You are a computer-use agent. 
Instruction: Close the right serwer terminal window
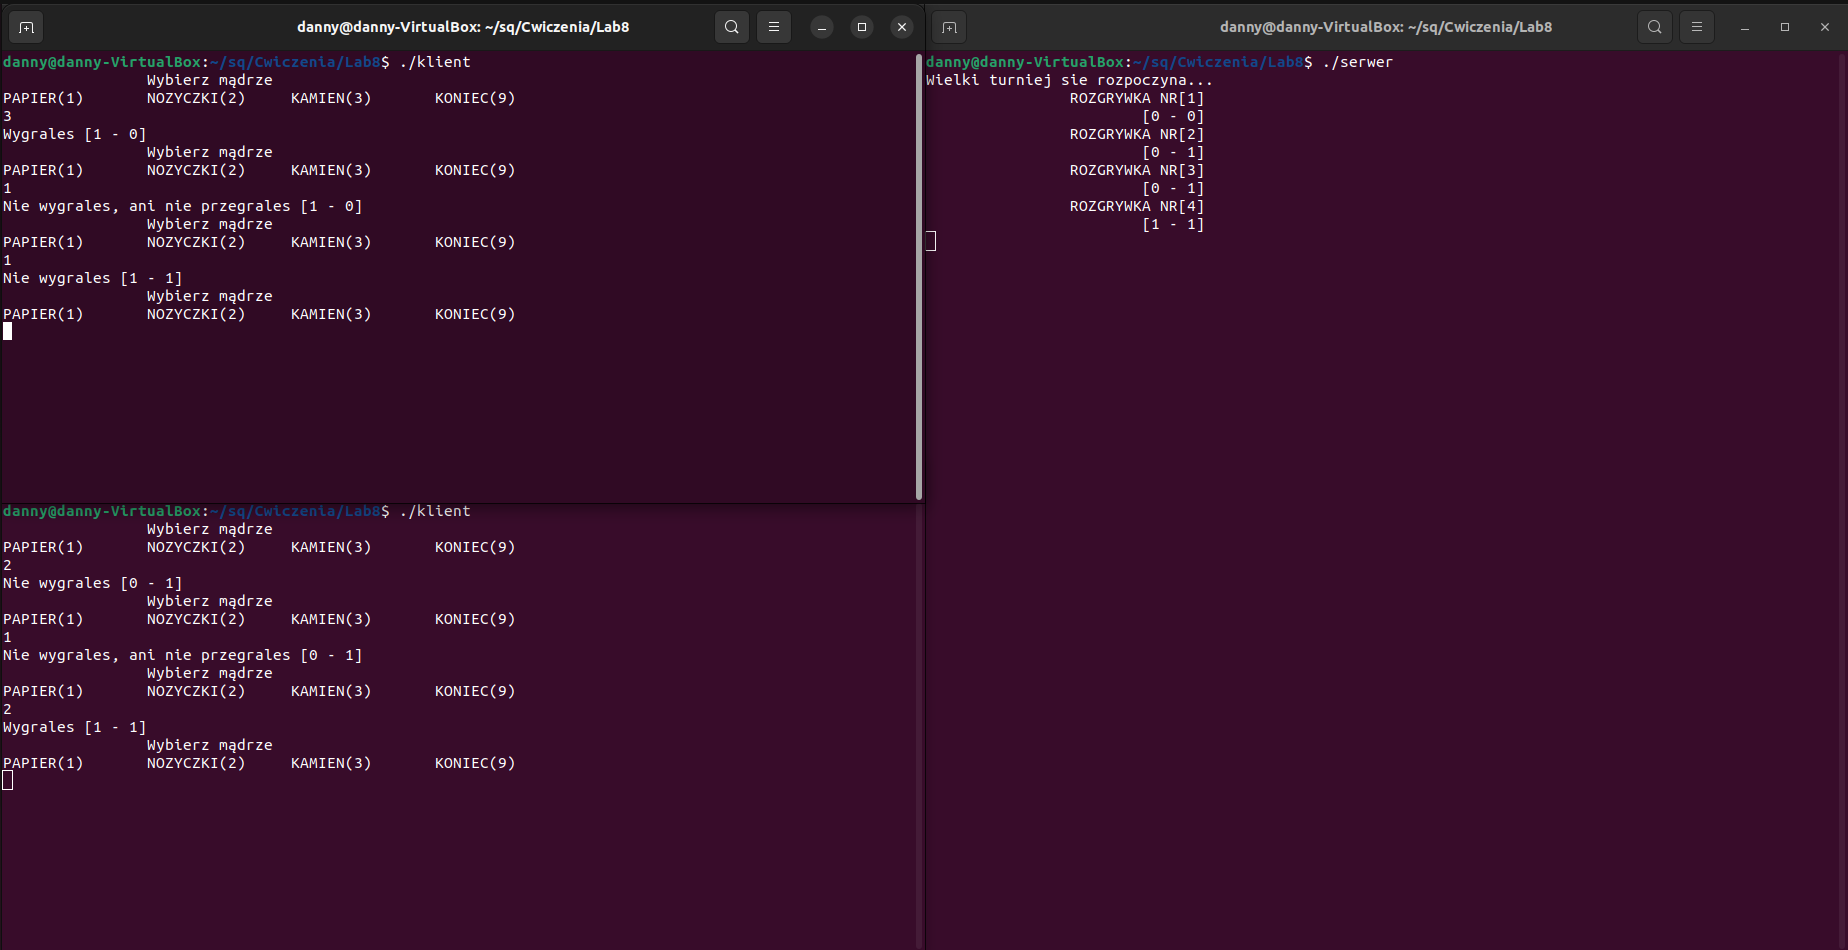(1825, 27)
